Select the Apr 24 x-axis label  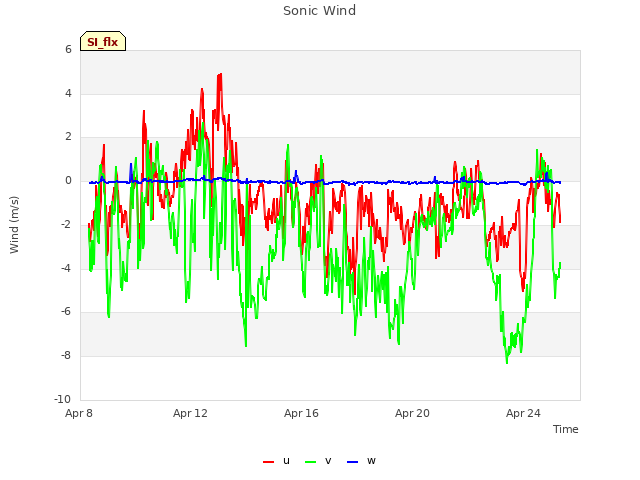[x=523, y=413]
